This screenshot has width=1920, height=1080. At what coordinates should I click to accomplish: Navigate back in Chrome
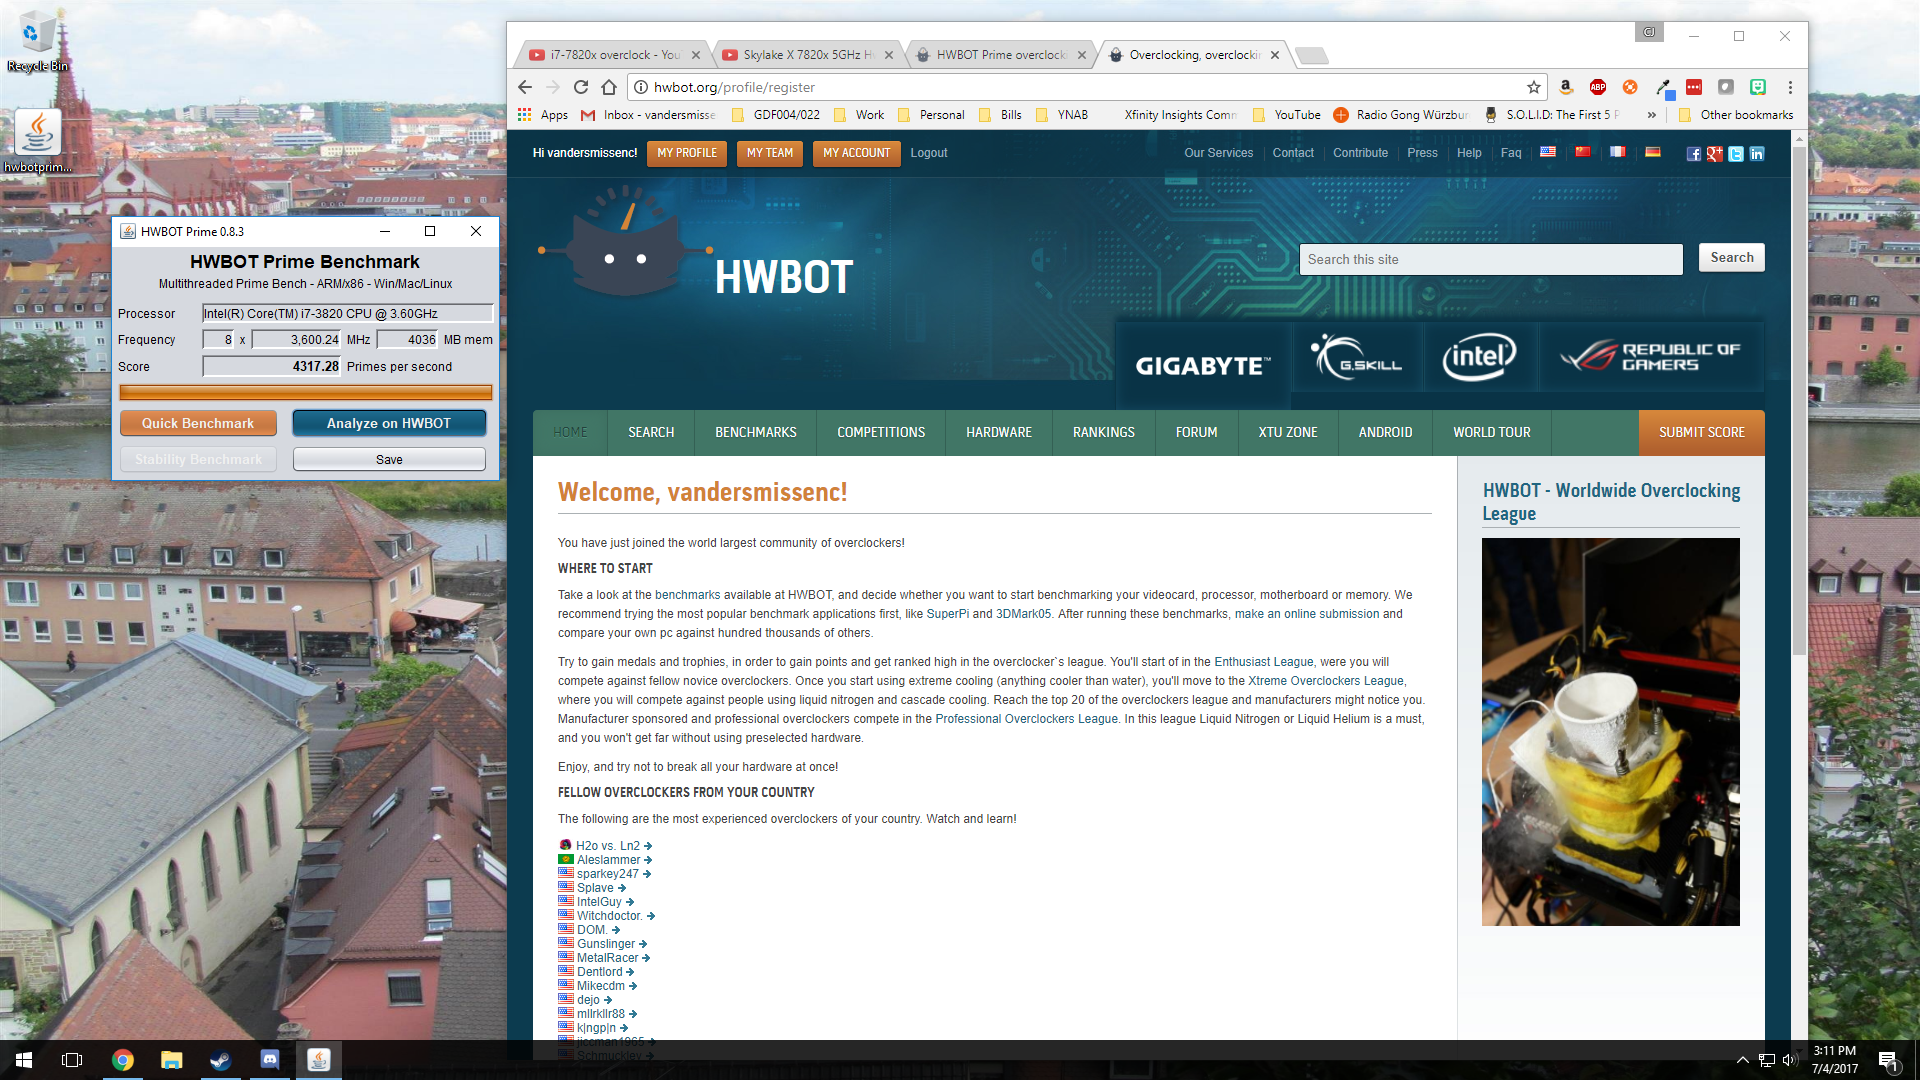click(x=525, y=87)
